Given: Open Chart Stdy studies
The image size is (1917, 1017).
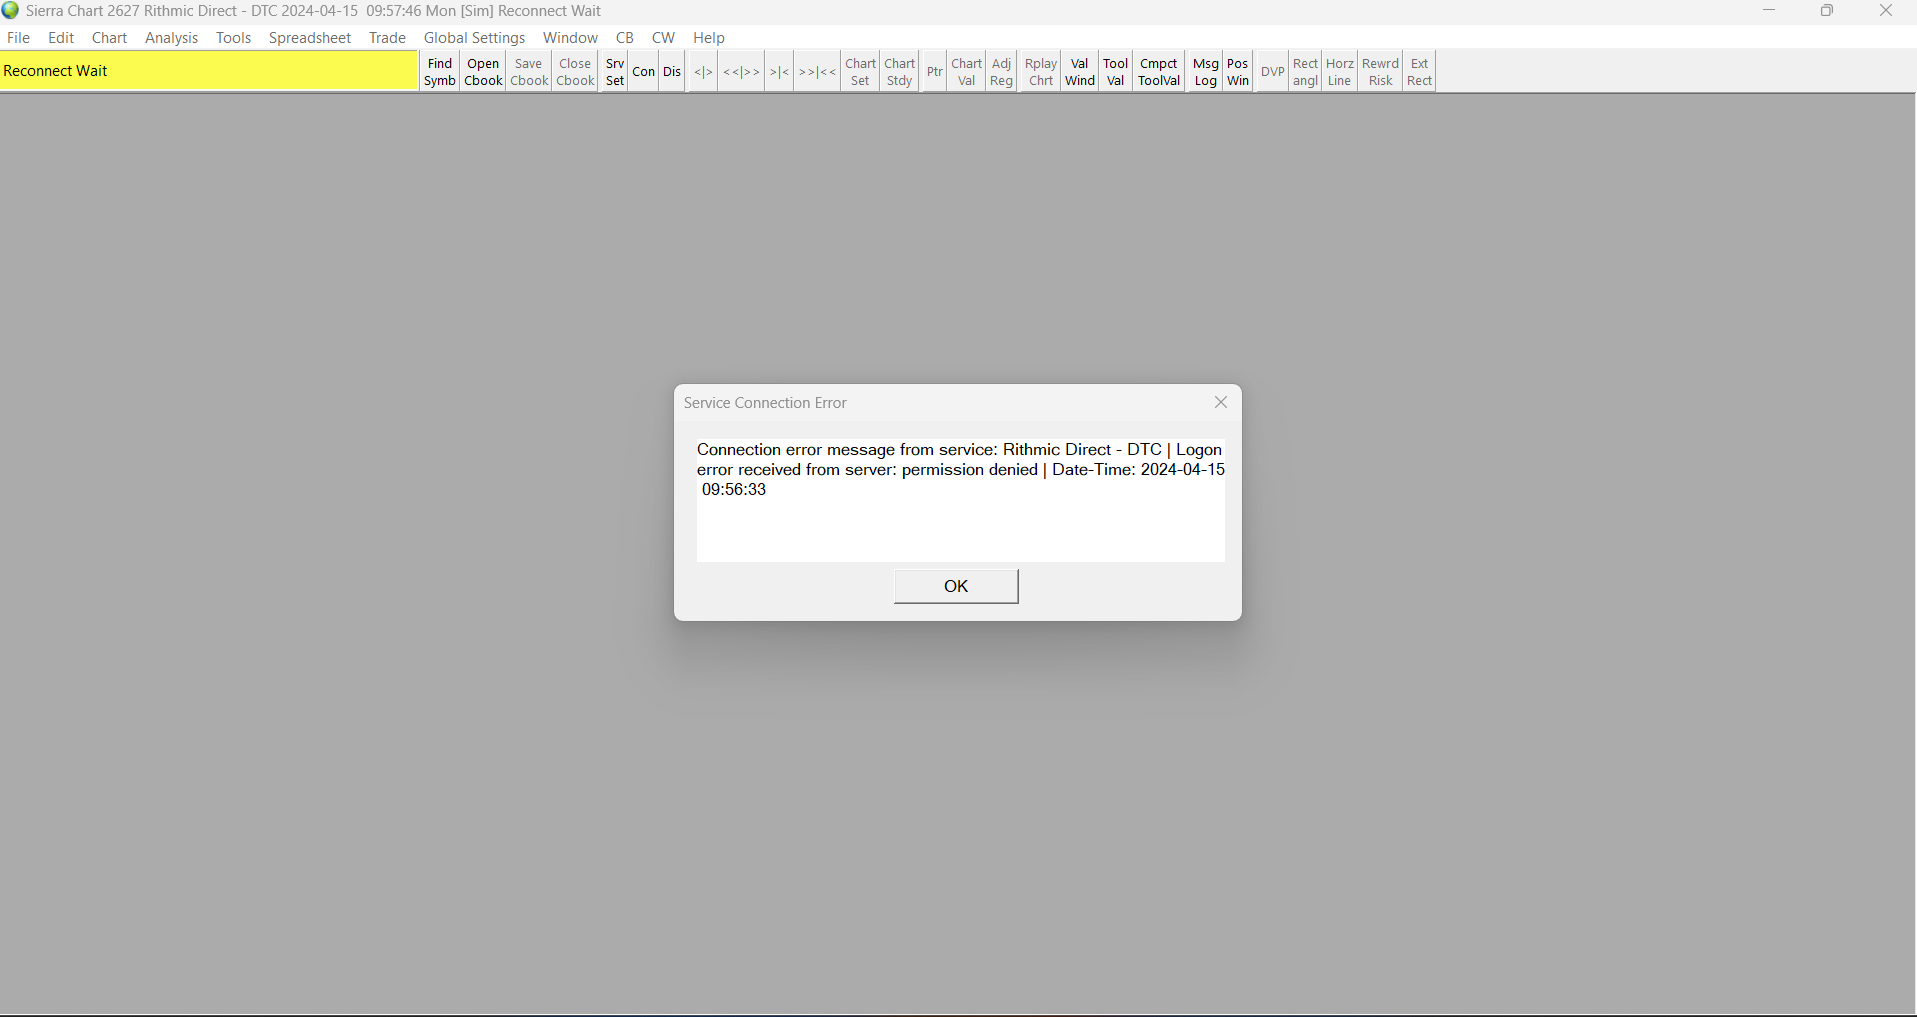Looking at the screenshot, I should 900,72.
